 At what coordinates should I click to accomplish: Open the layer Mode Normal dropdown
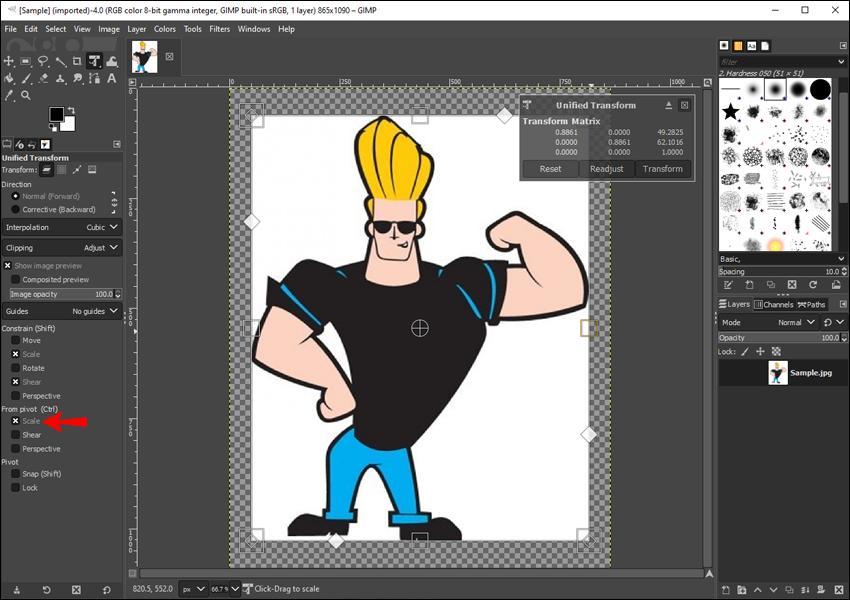click(768, 322)
